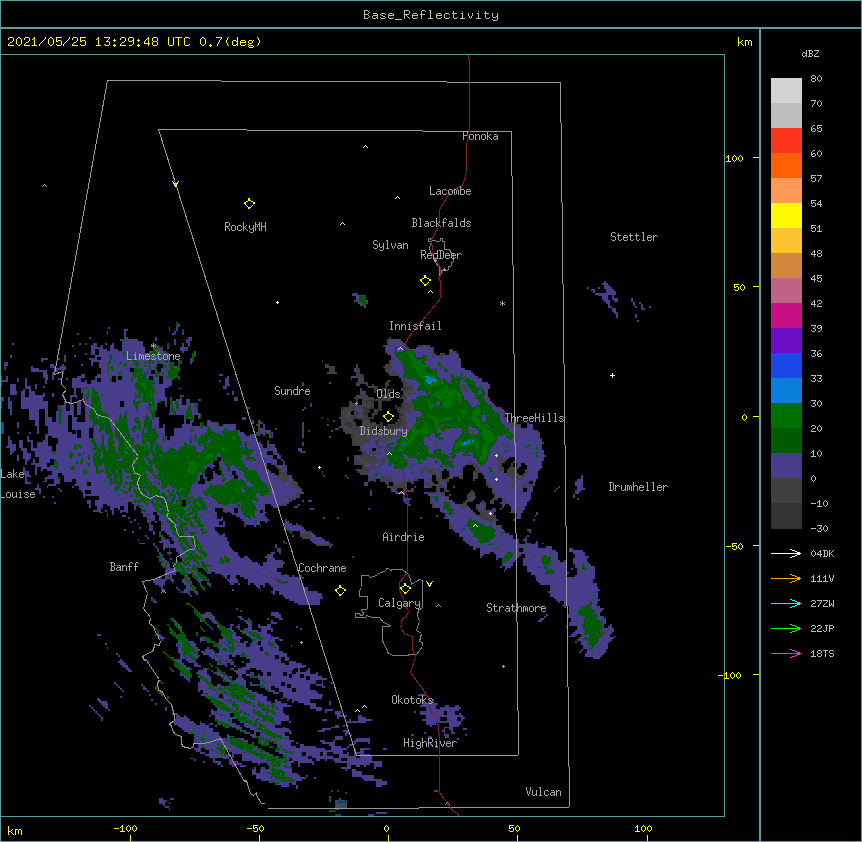Pick the yellow 51-54 dBZ swatch
Viewport: 862px width, 842px height.
pyautogui.click(x=786, y=215)
